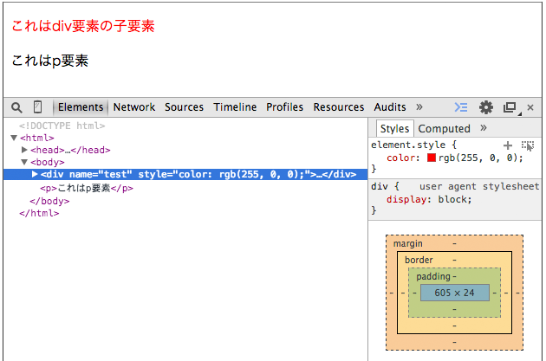Select the <!DOCTYPE html> line
546x361 pixels.
pos(62,126)
